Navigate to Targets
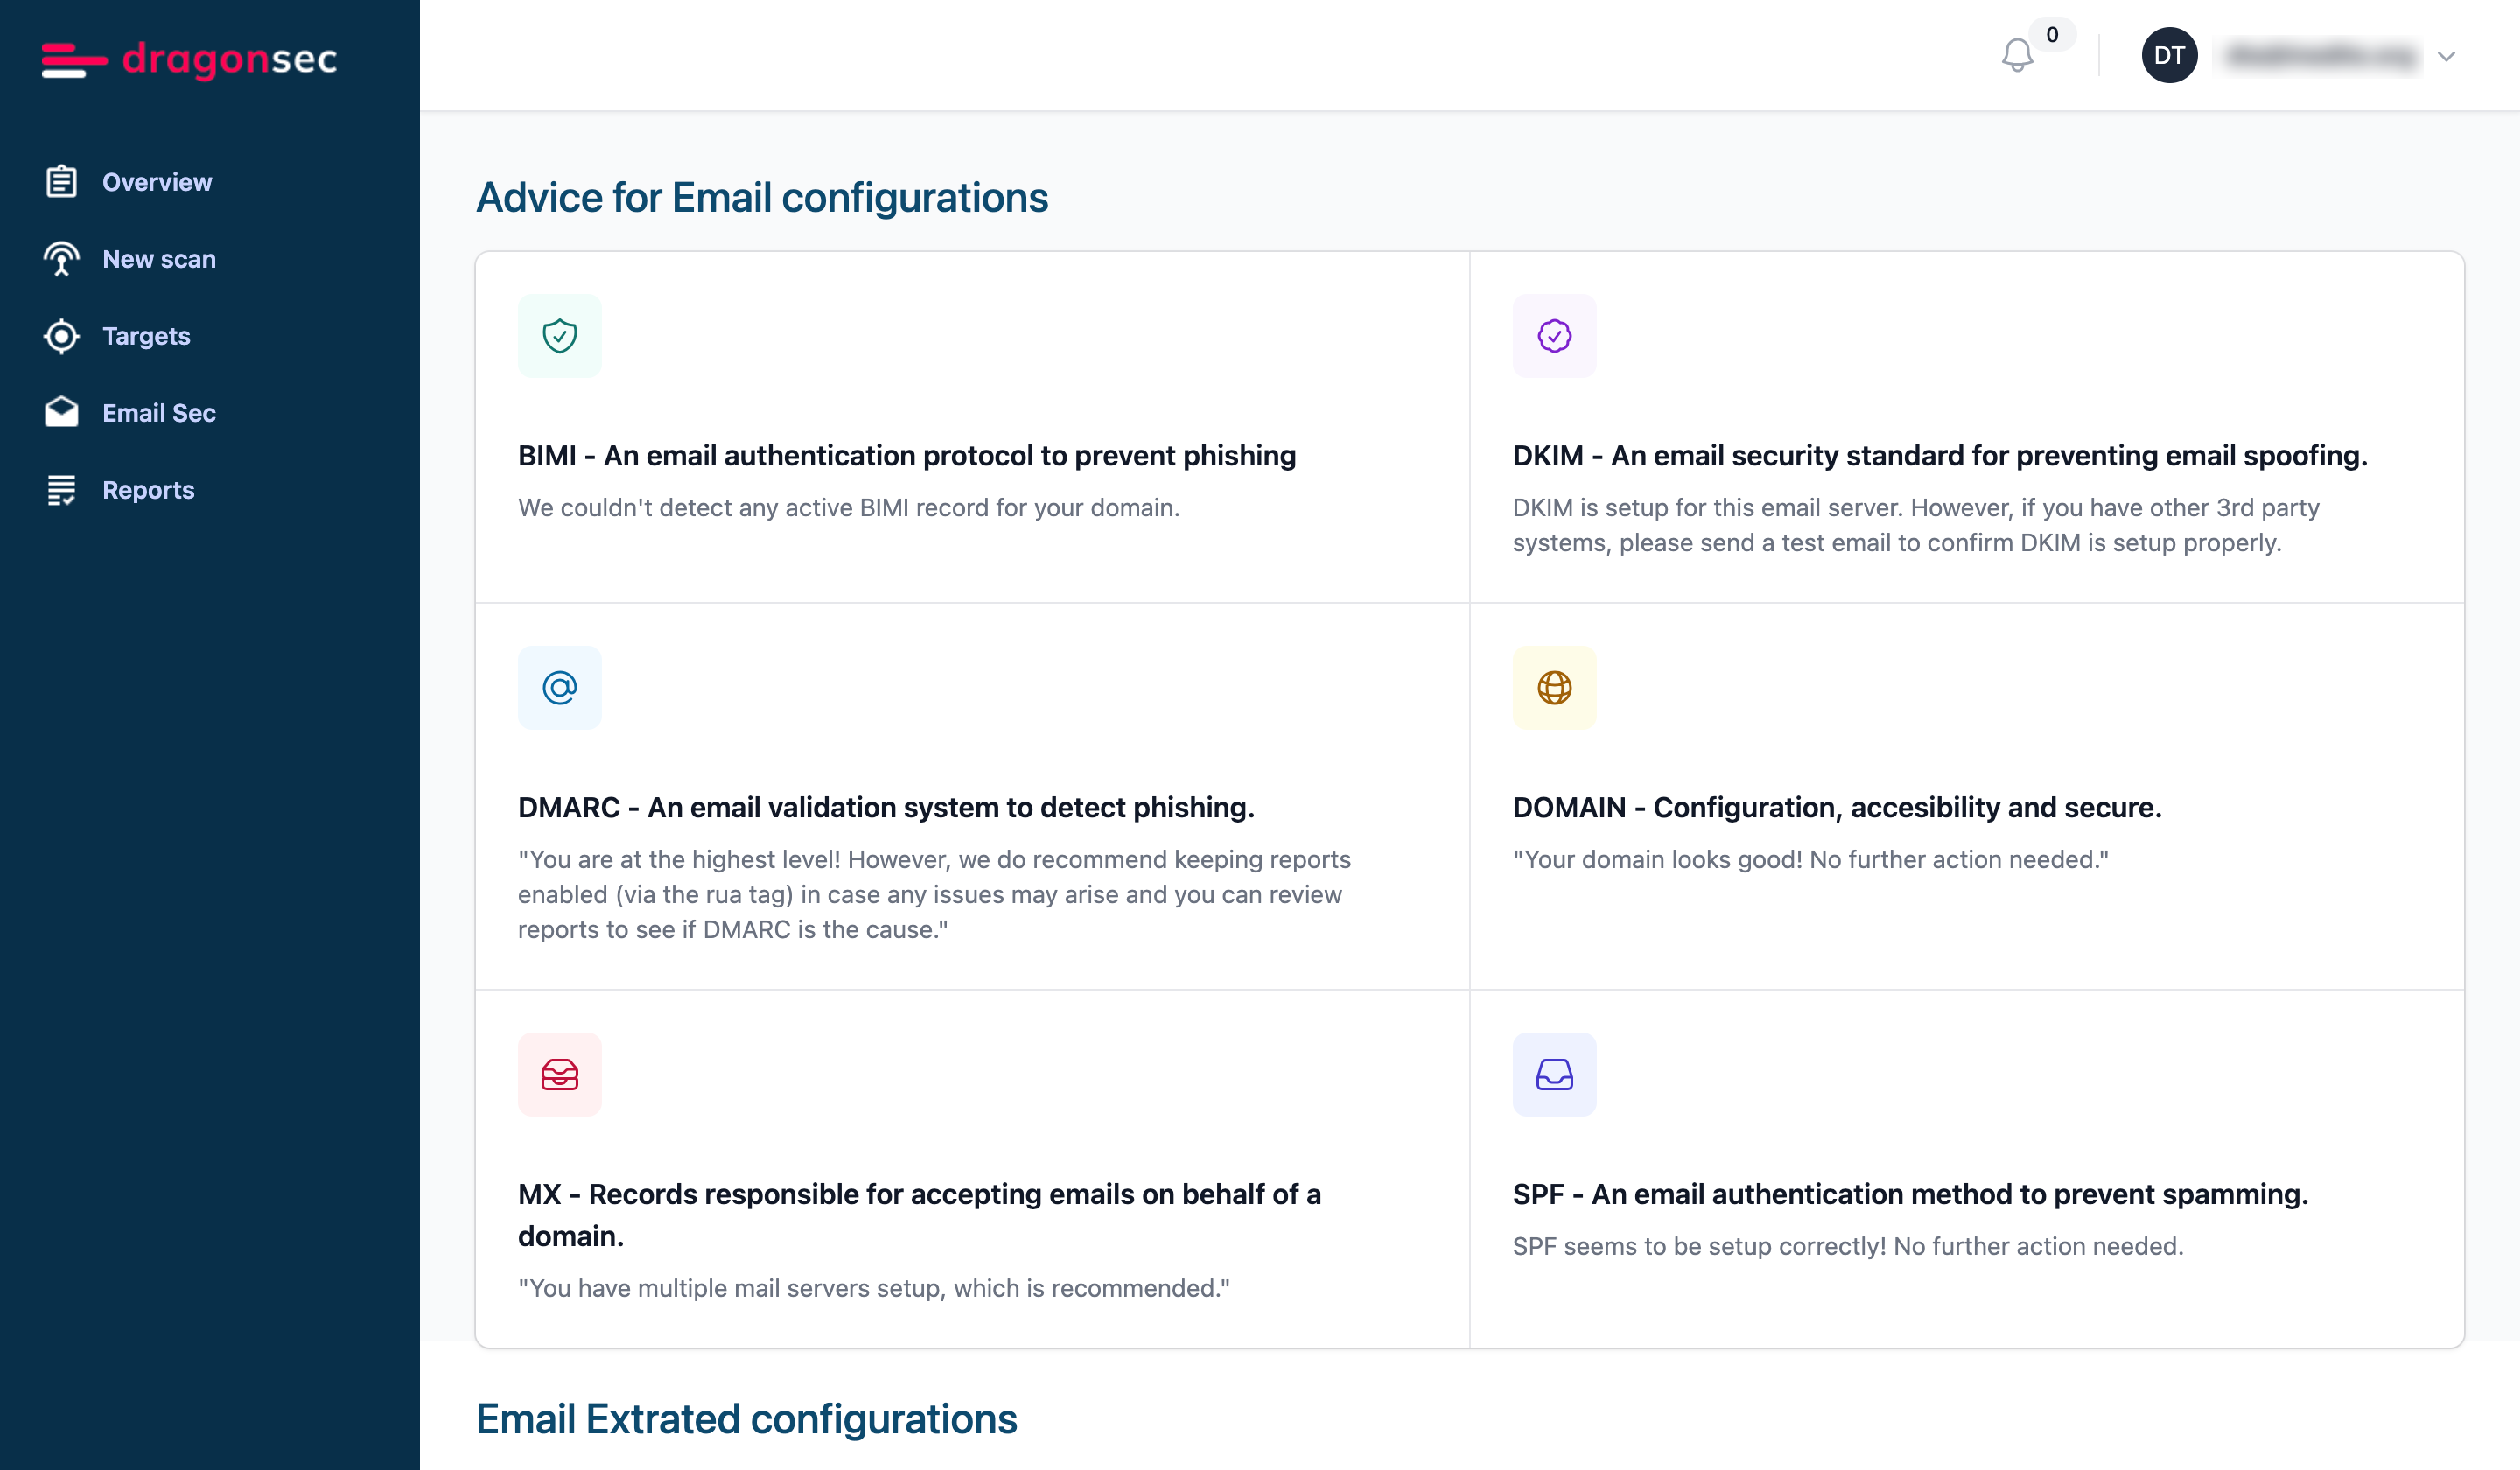2520x1470 pixels. pyautogui.click(x=146, y=336)
